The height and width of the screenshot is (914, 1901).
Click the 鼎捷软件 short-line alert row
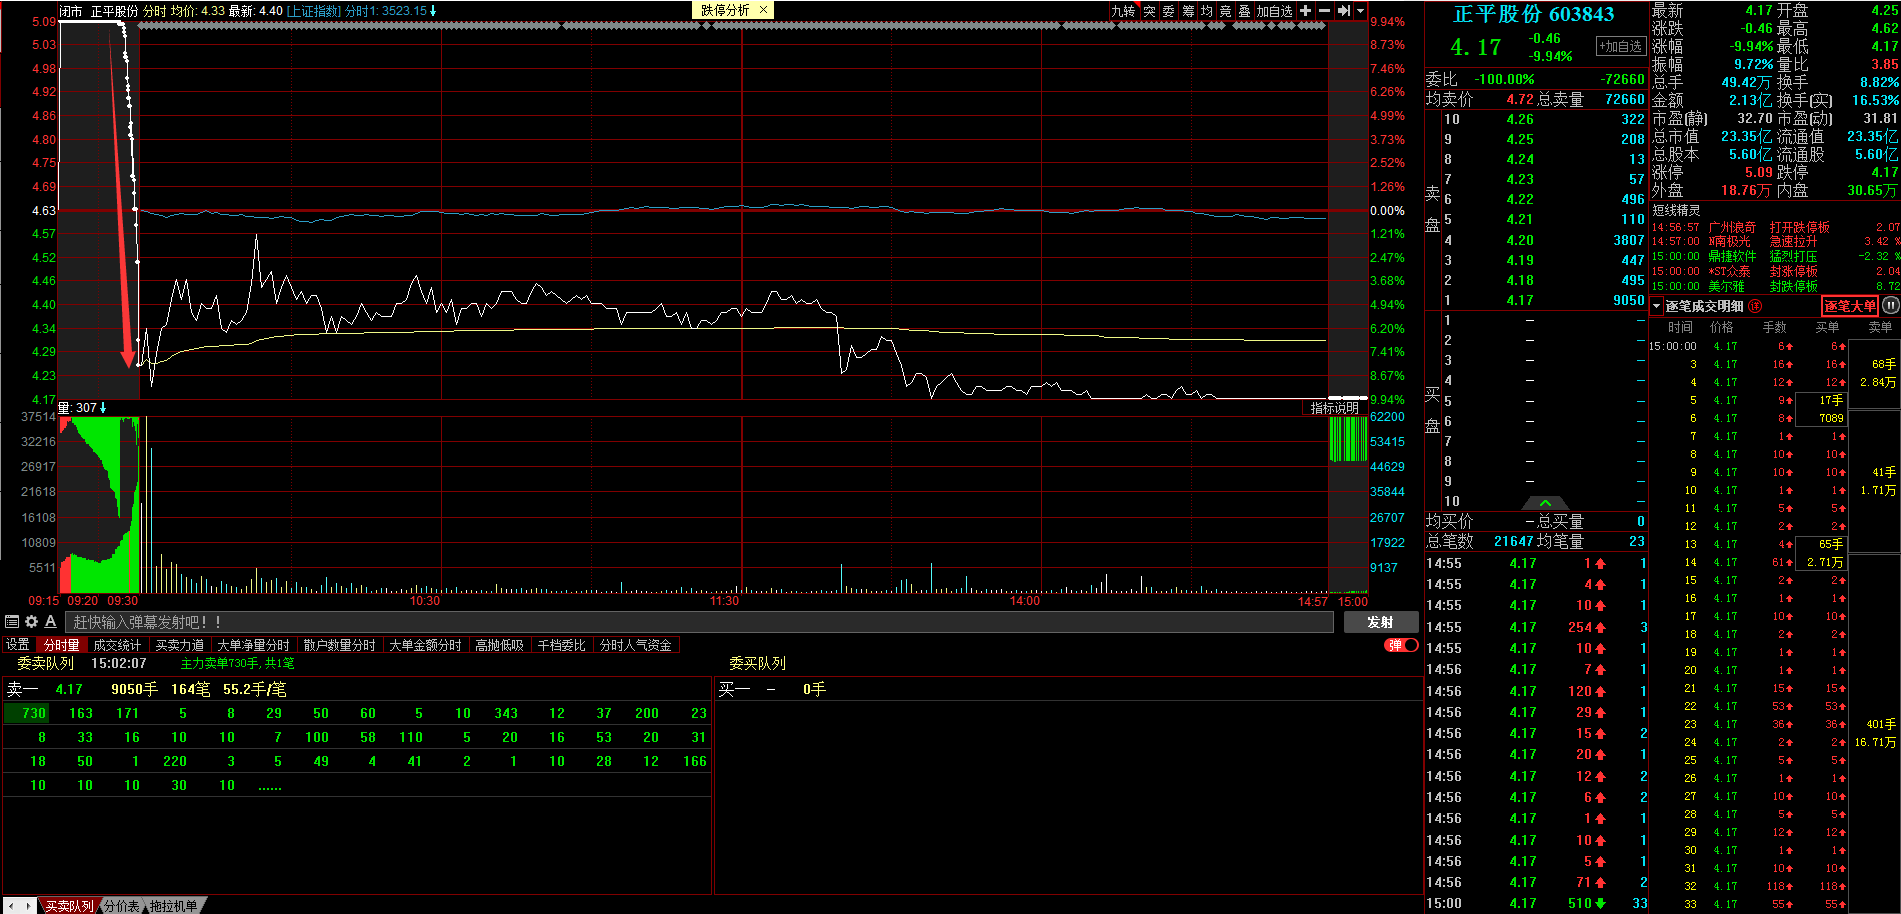pos(1775,257)
